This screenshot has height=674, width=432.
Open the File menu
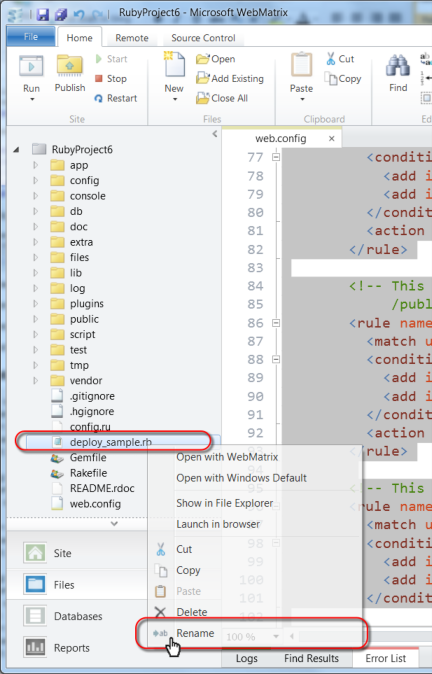tap(31, 37)
